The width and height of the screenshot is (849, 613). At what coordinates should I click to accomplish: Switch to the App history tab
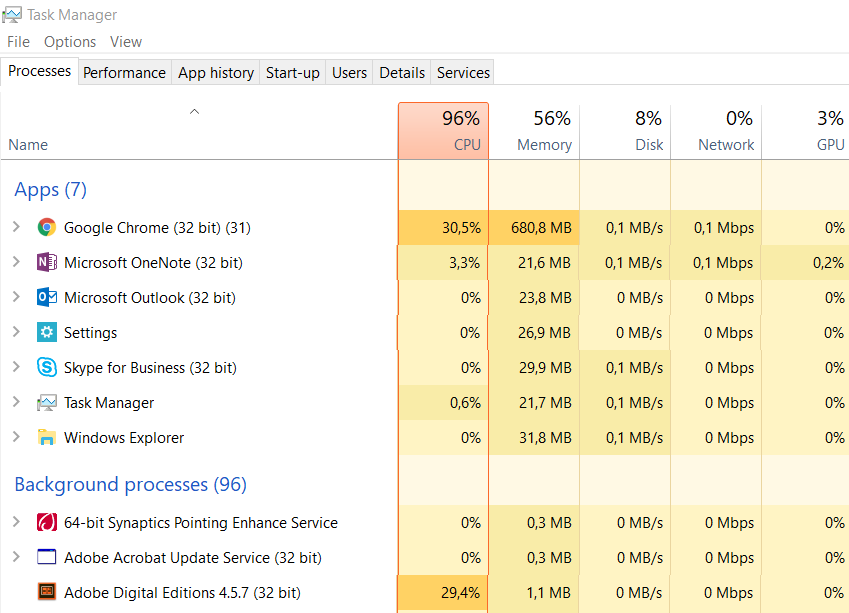215,73
